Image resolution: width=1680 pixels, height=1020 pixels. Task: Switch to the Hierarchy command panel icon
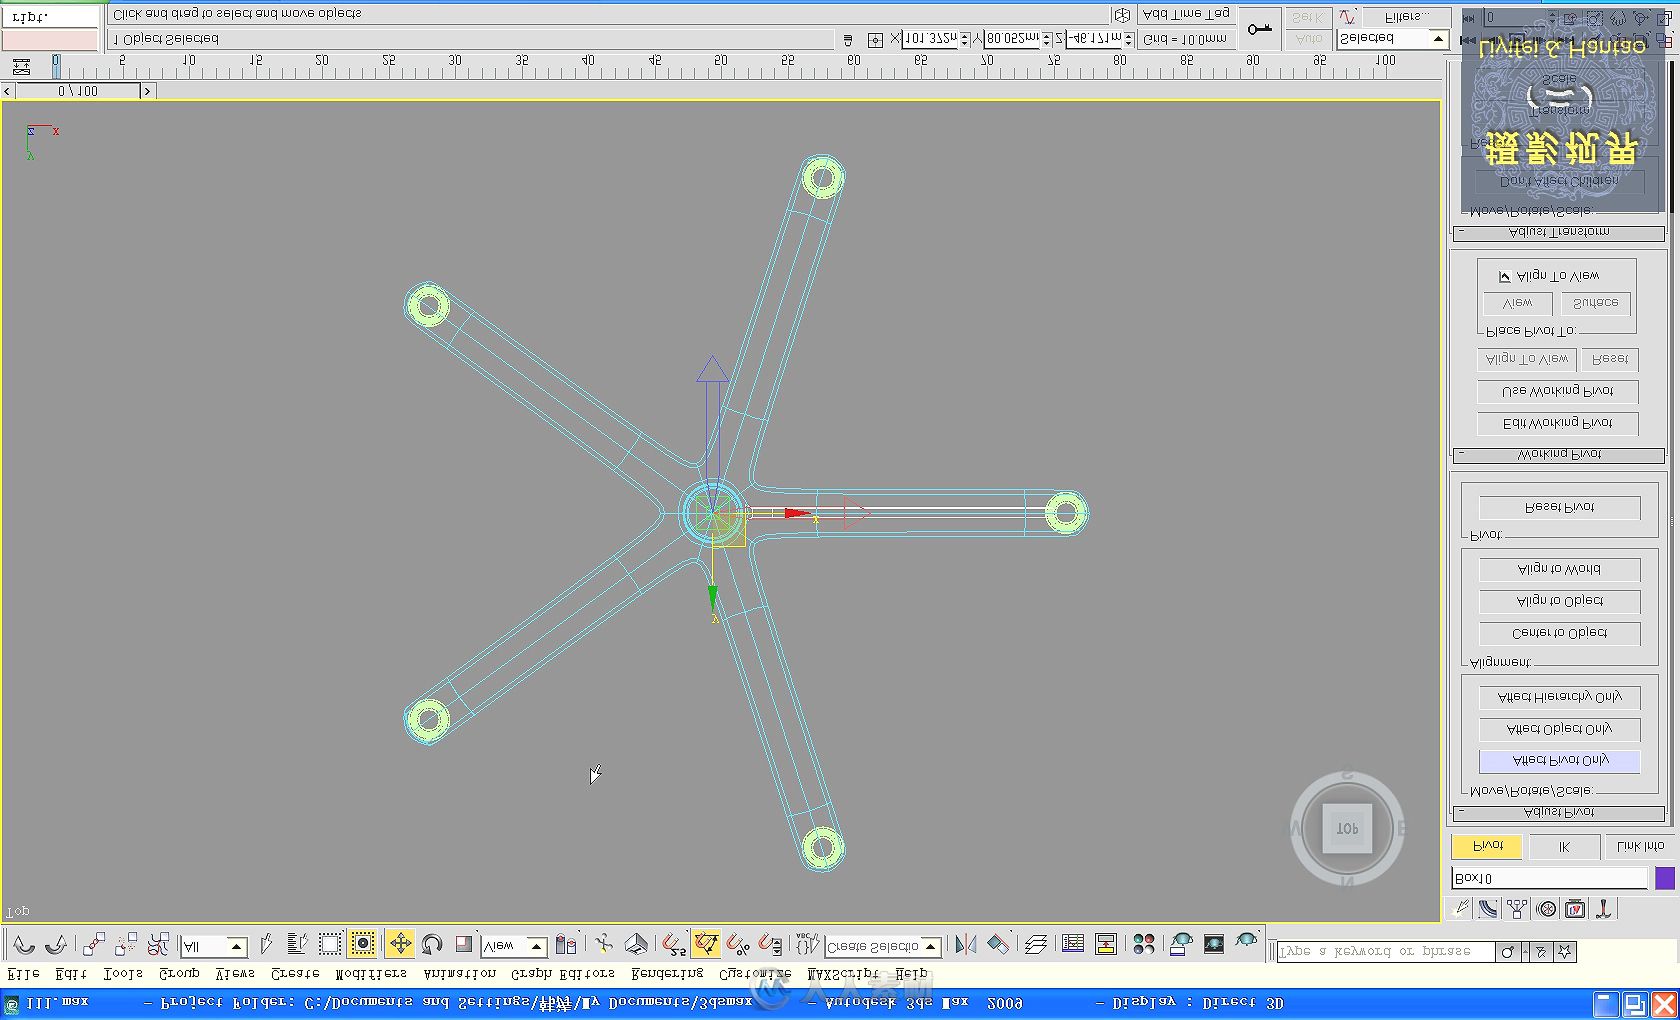tap(1517, 909)
